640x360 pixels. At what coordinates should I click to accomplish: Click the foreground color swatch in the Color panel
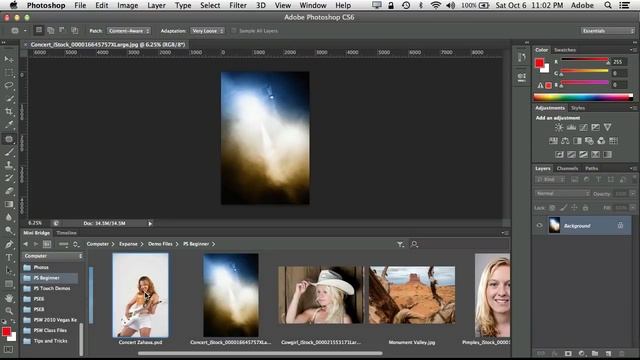coord(540,62)
